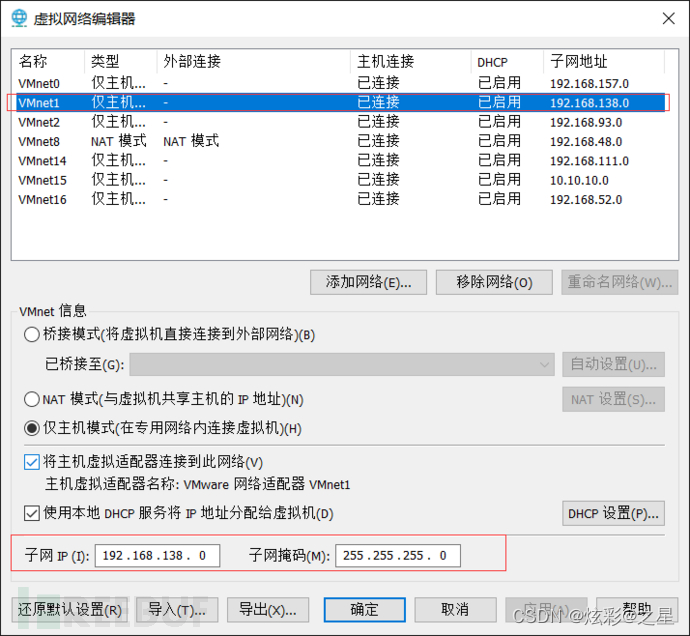Sort by 名称 column header

(x=48, y=61)
